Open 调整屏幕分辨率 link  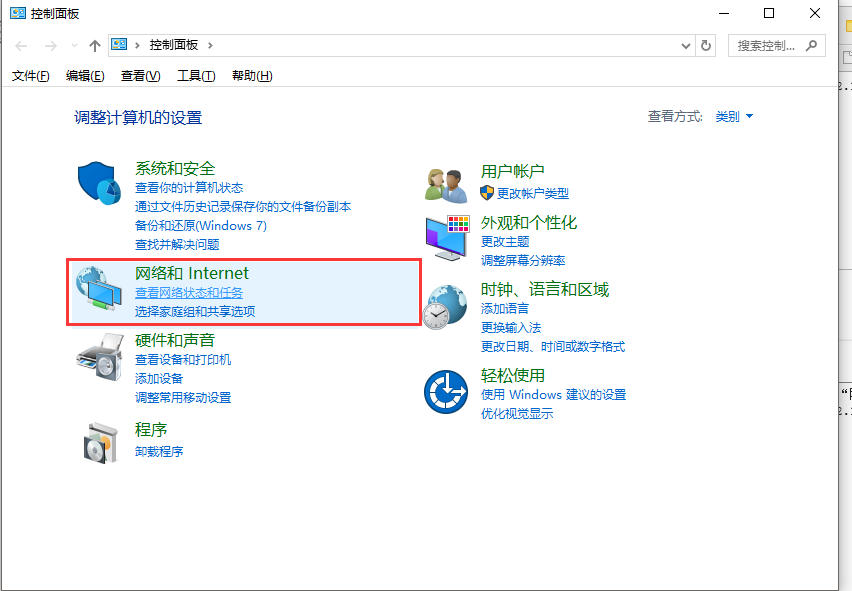click(x=523, y=261)
